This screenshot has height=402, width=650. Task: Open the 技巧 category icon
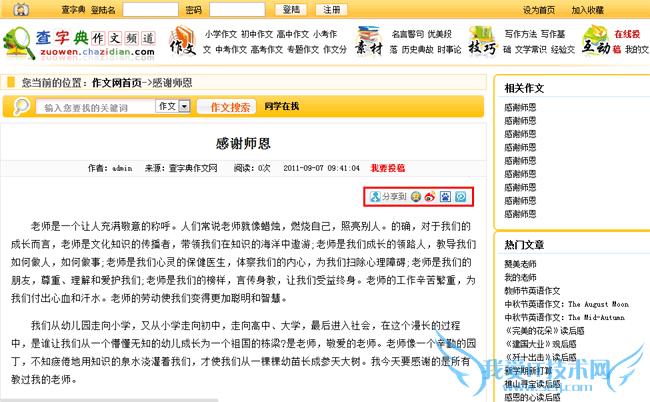[482, 41]
